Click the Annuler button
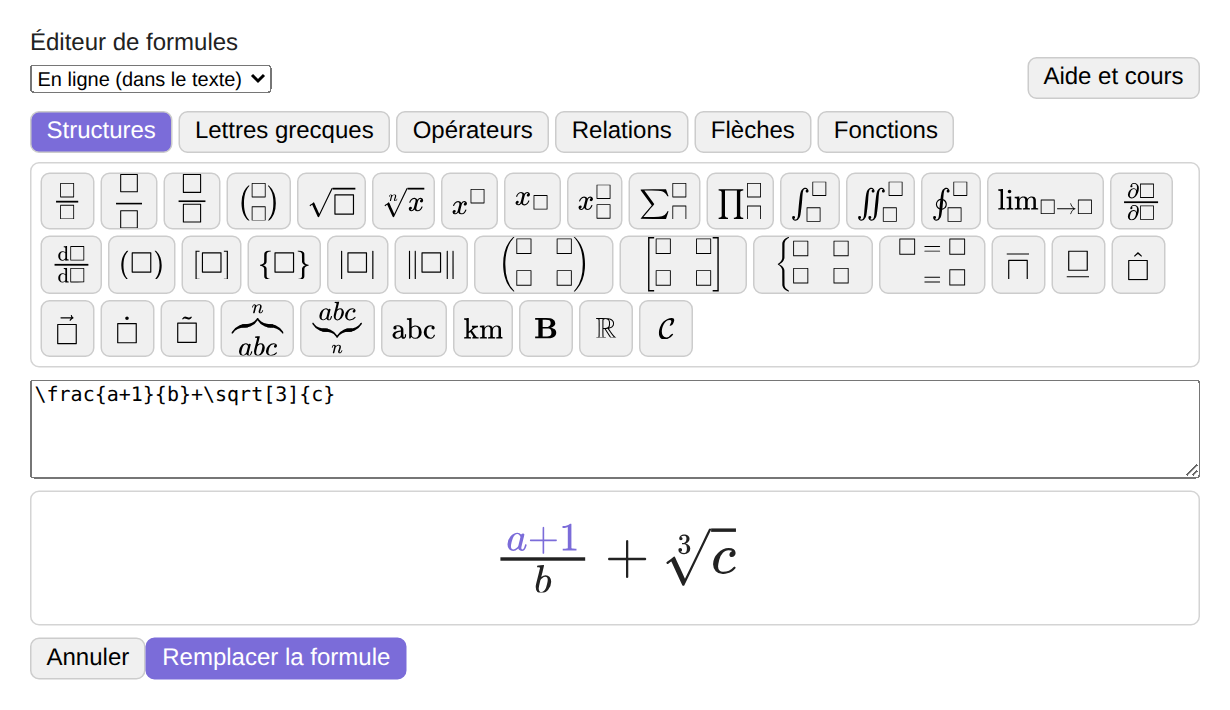The image size is (1230, 710). pyautogui.click(x=88, y=658)
